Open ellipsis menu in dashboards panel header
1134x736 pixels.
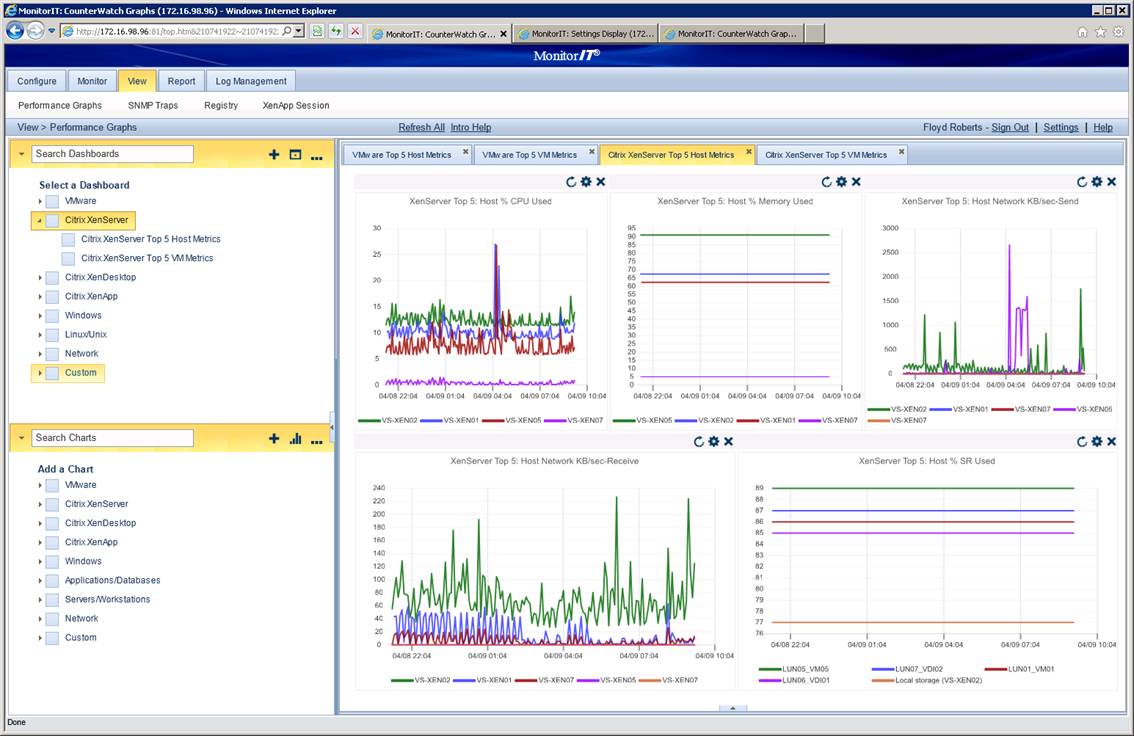317,155
